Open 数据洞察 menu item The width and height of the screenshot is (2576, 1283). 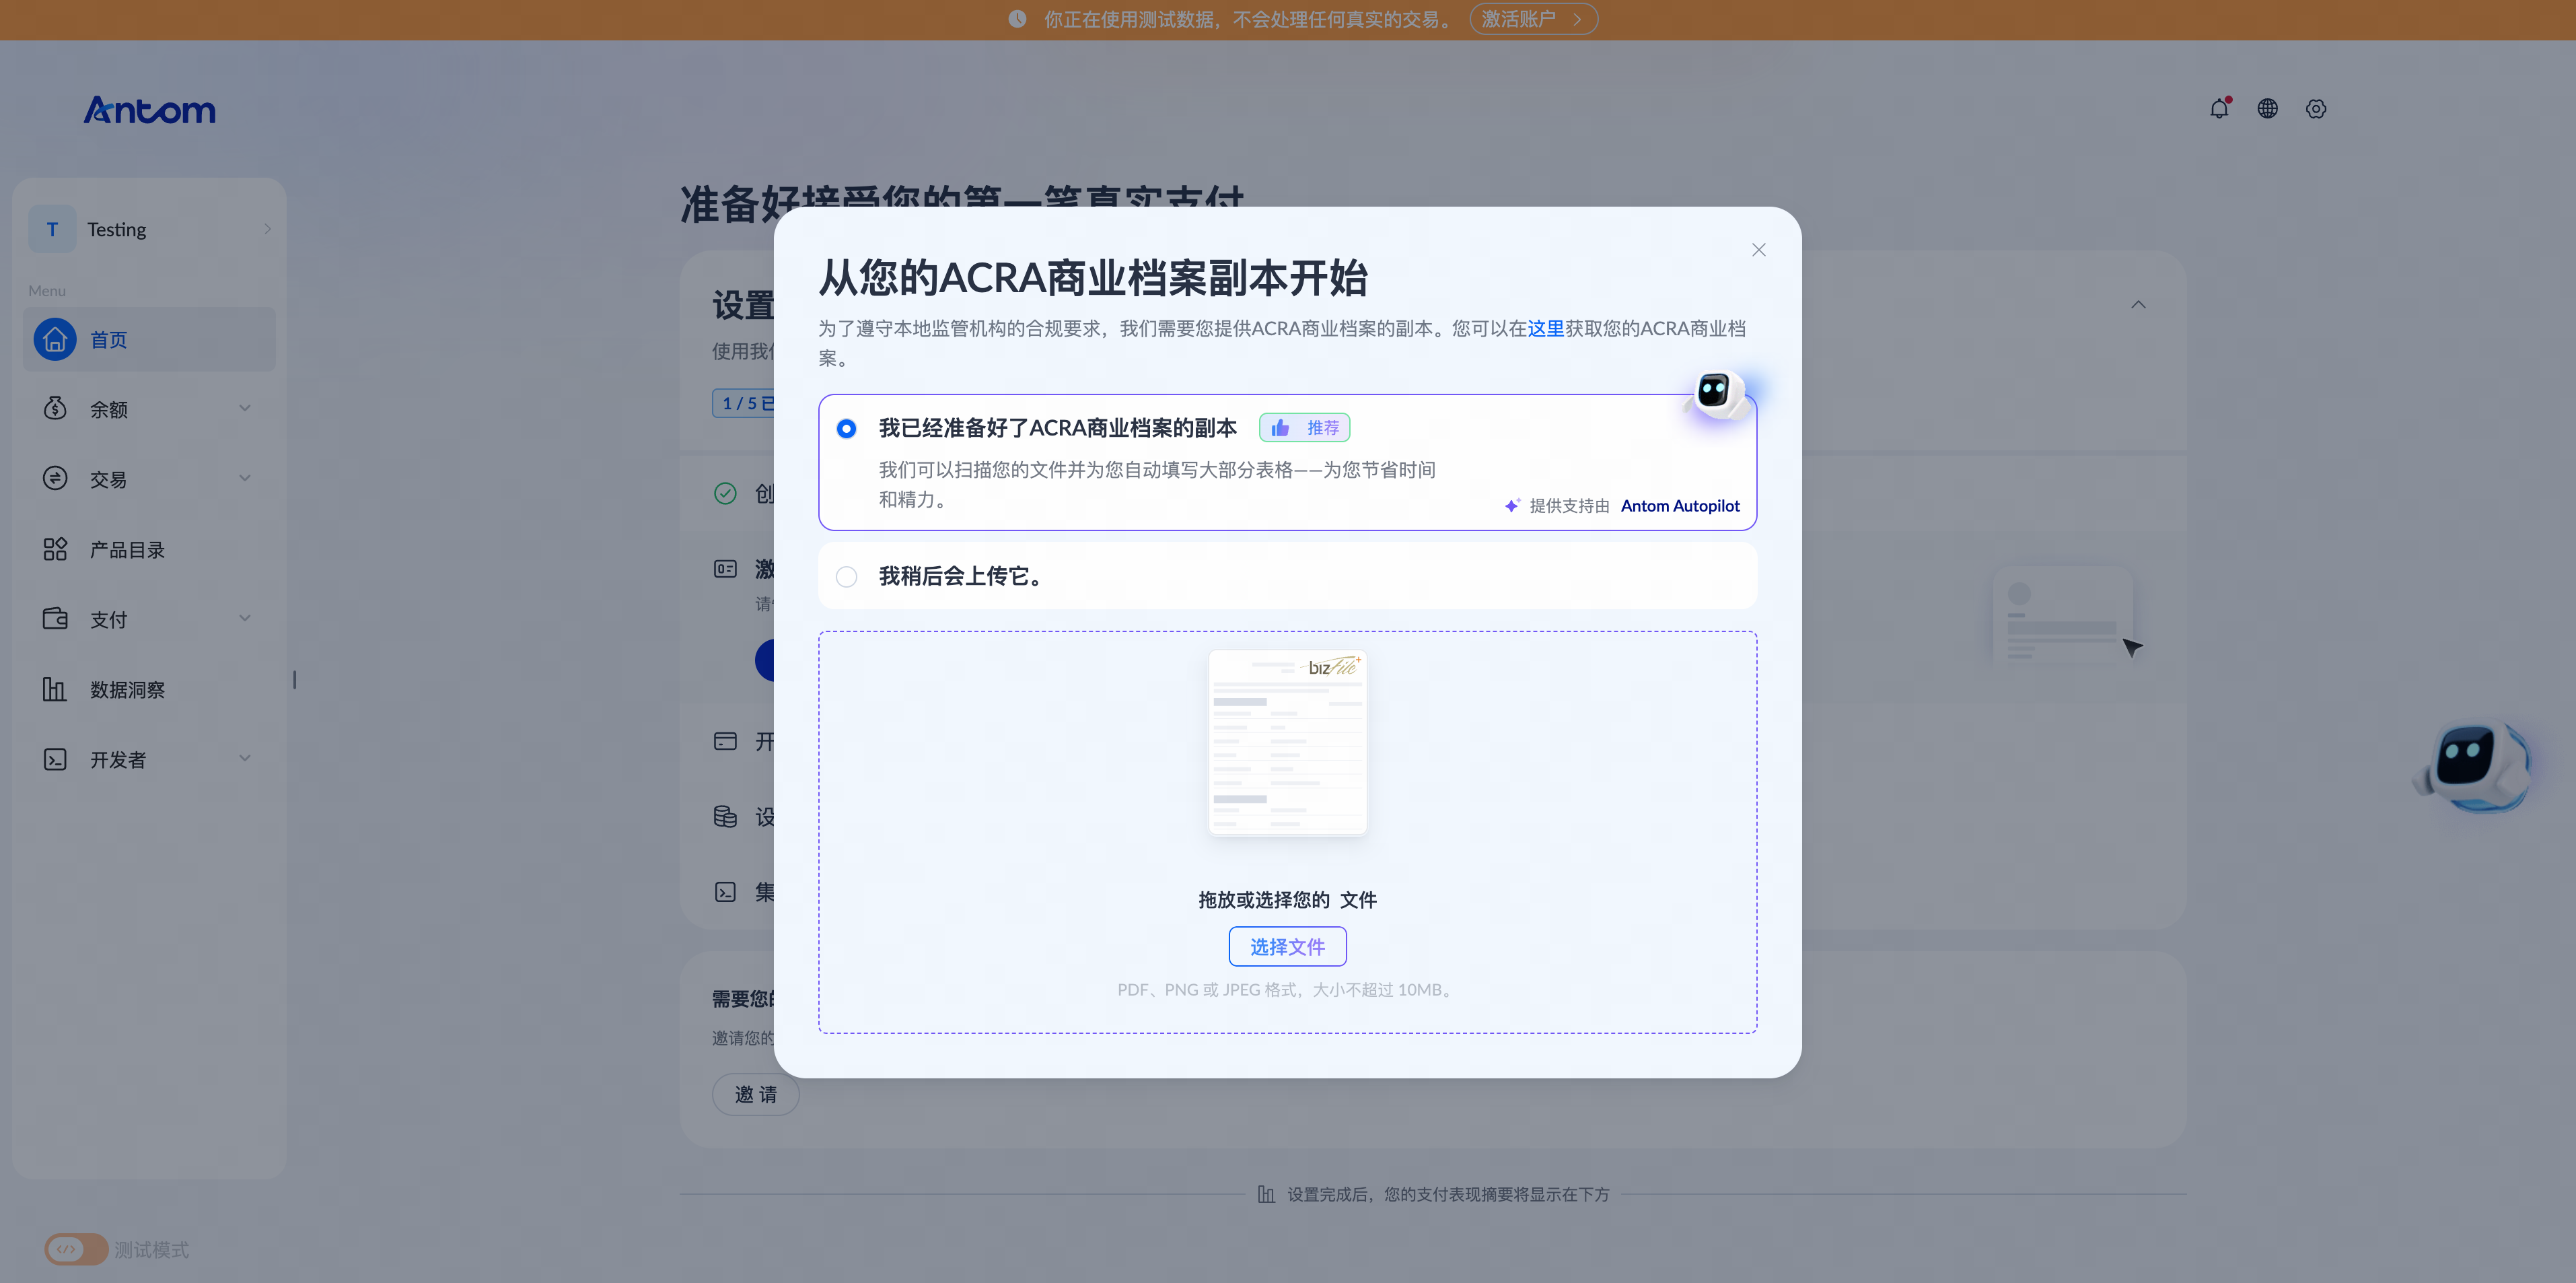[149, 689]
